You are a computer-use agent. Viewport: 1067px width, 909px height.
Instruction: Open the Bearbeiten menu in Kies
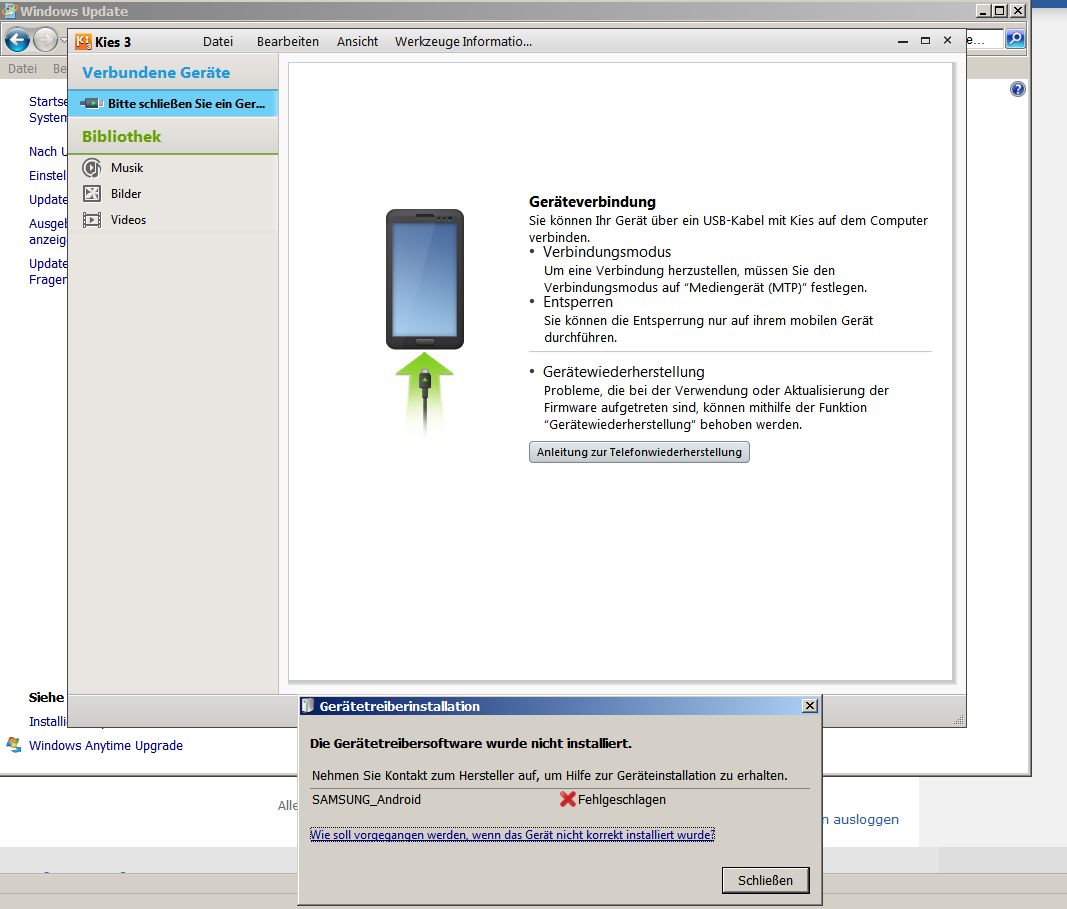click(x=288, y=42)
